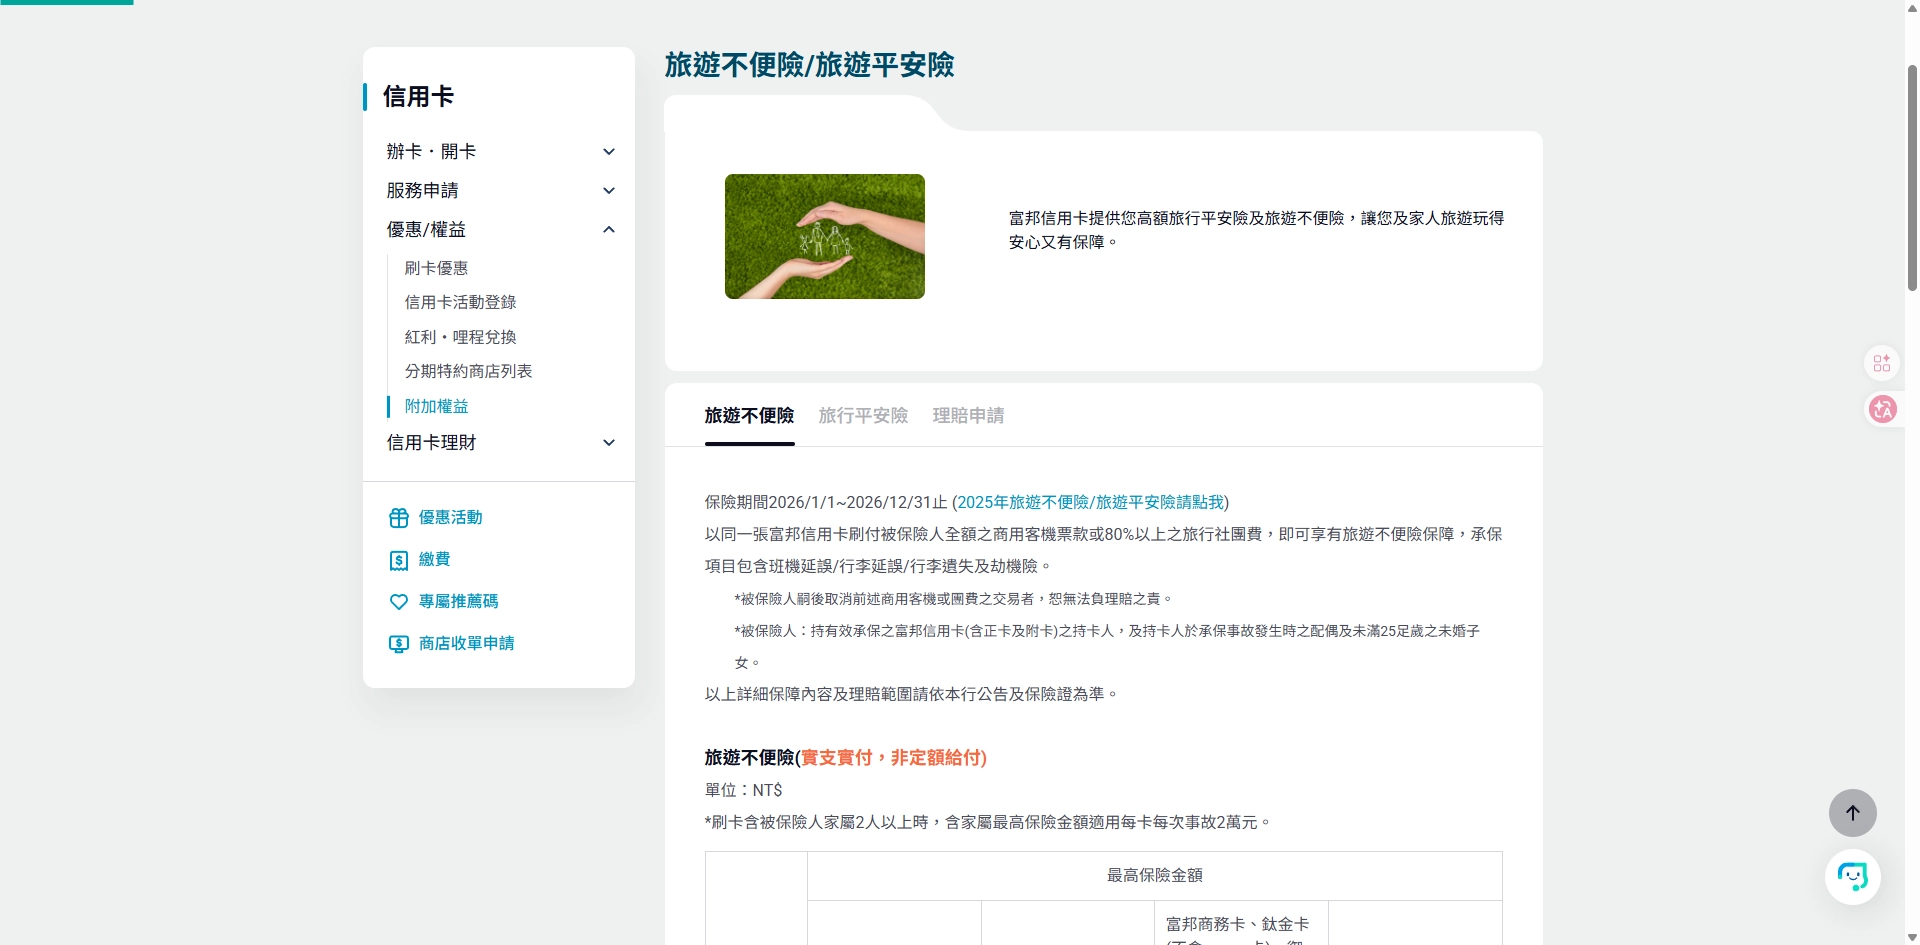Image resolution: width=1920 pixels, height=945 pixels.
Task: Go to 刷卡優惠 submenu item
Action: (436, 268)
